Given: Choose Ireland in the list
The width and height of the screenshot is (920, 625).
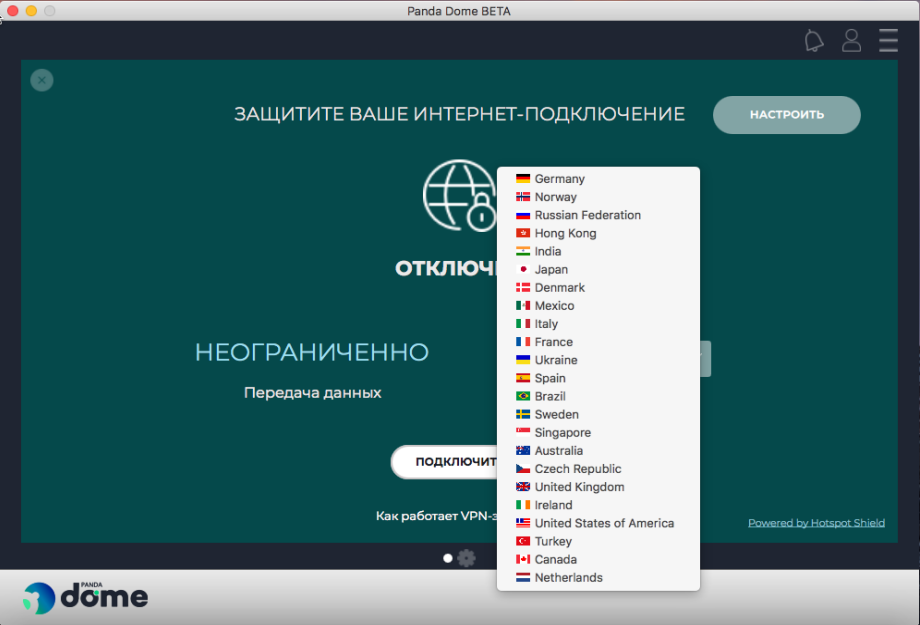Looking at the screenshot, I should tap(598, 505).
